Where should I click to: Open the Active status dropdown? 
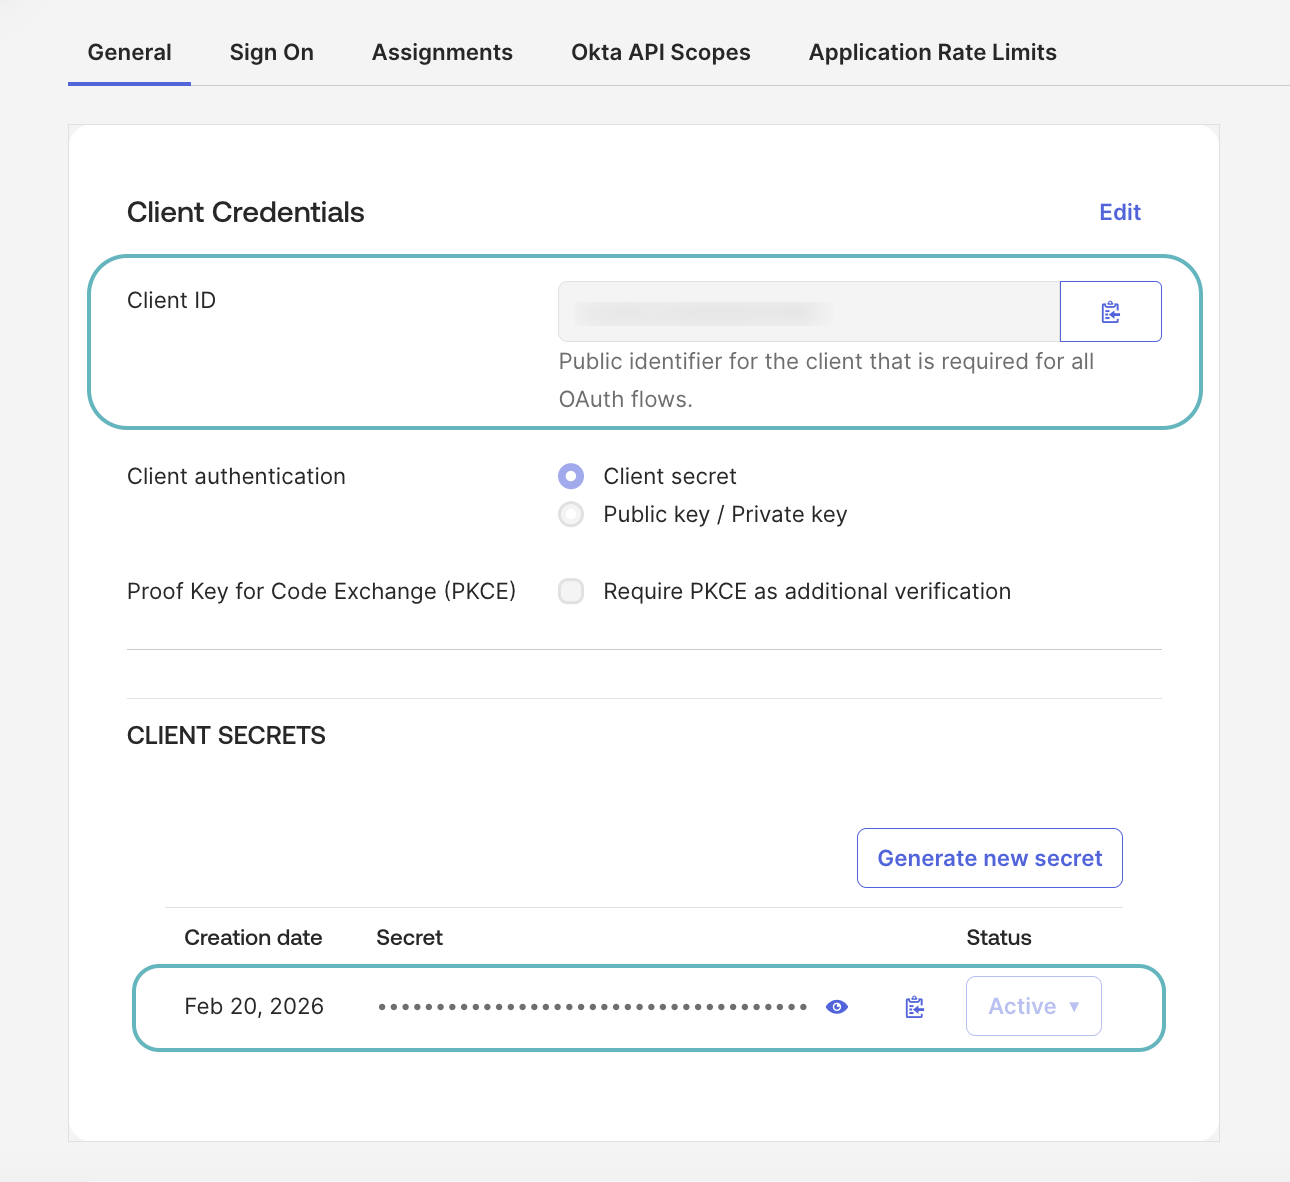tap(1033, 1006)
